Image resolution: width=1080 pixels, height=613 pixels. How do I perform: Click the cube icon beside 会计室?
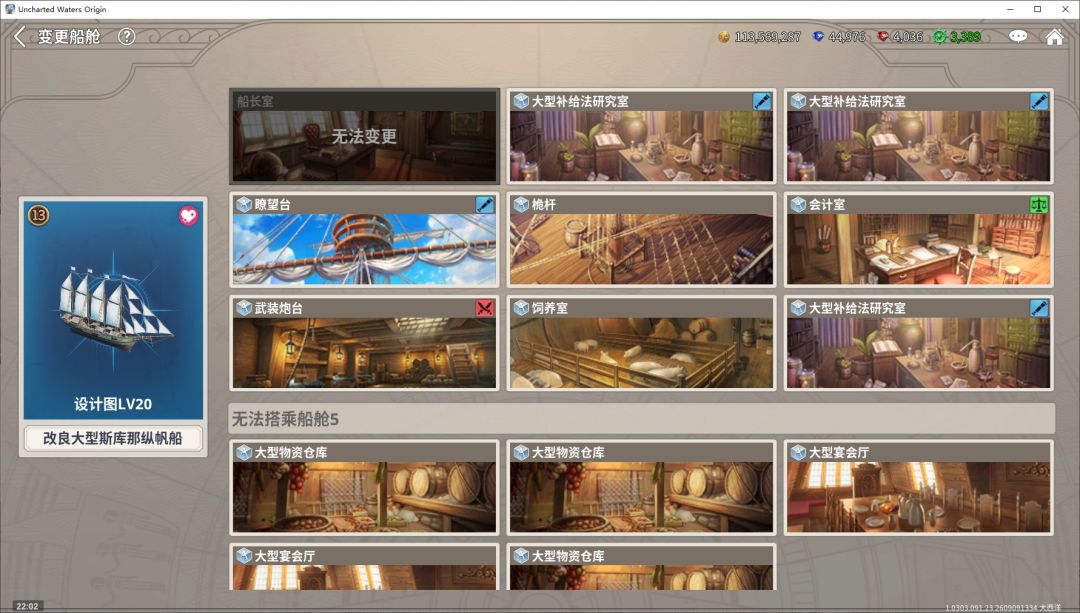798,205
